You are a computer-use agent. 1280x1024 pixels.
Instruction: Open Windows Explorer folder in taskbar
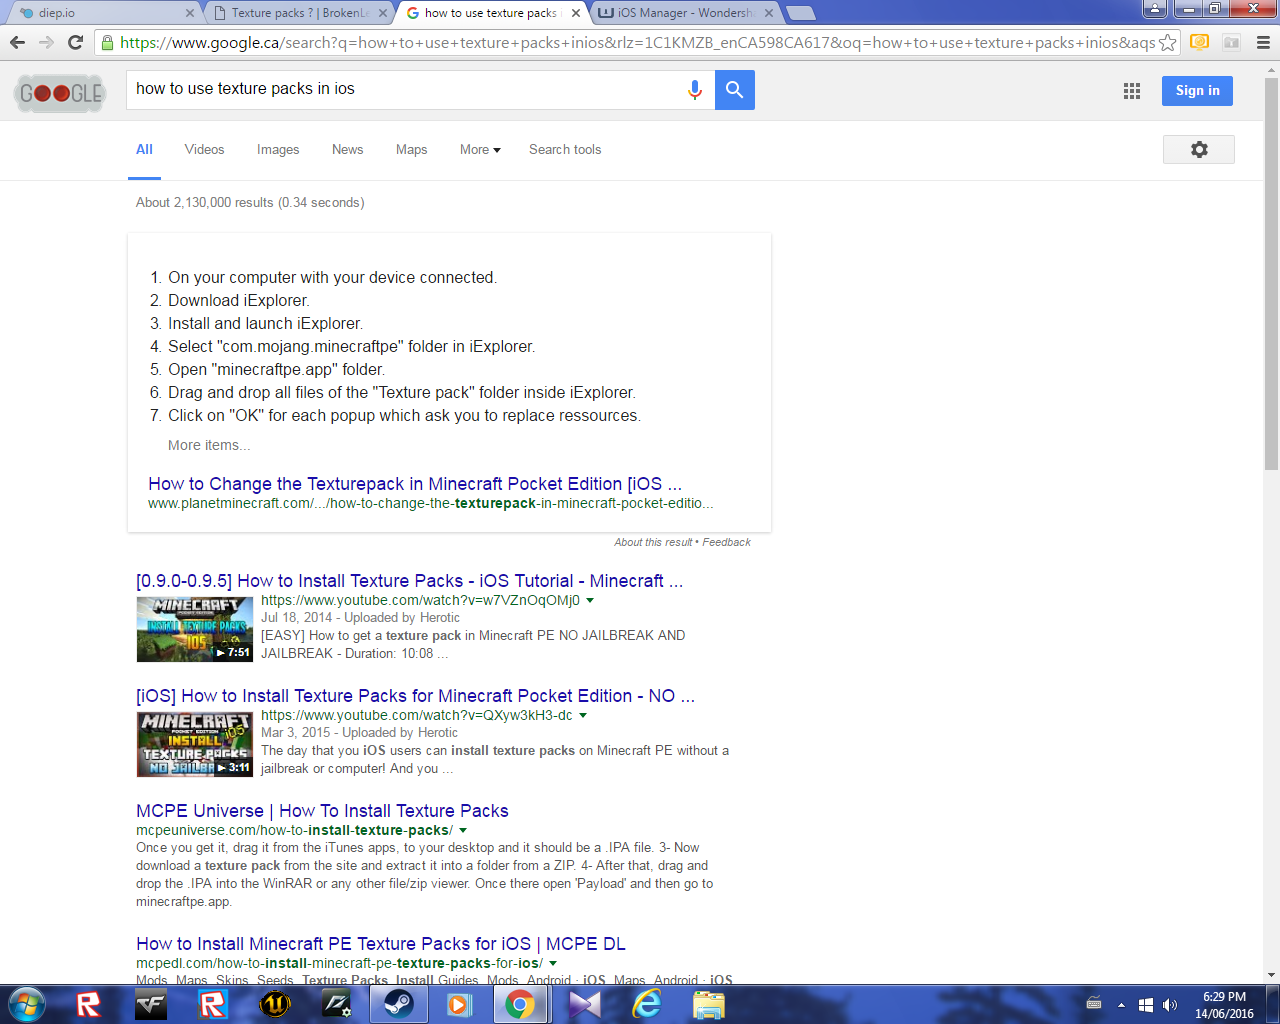tap(709, 1004)
